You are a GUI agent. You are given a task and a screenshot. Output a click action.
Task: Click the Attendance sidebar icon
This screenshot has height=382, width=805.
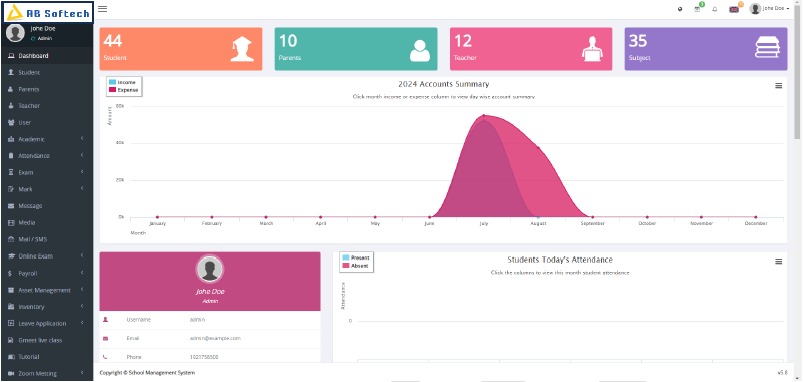[x=11, y=156]
